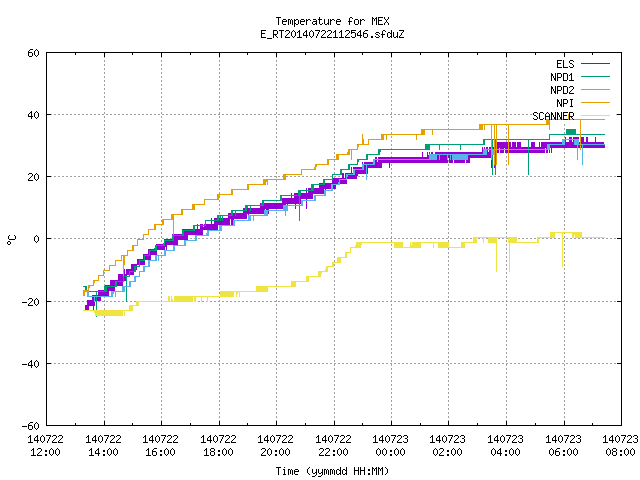640x480 pixels.
Task: Click the y-axis value -20
Action: [x=31, y=302]
